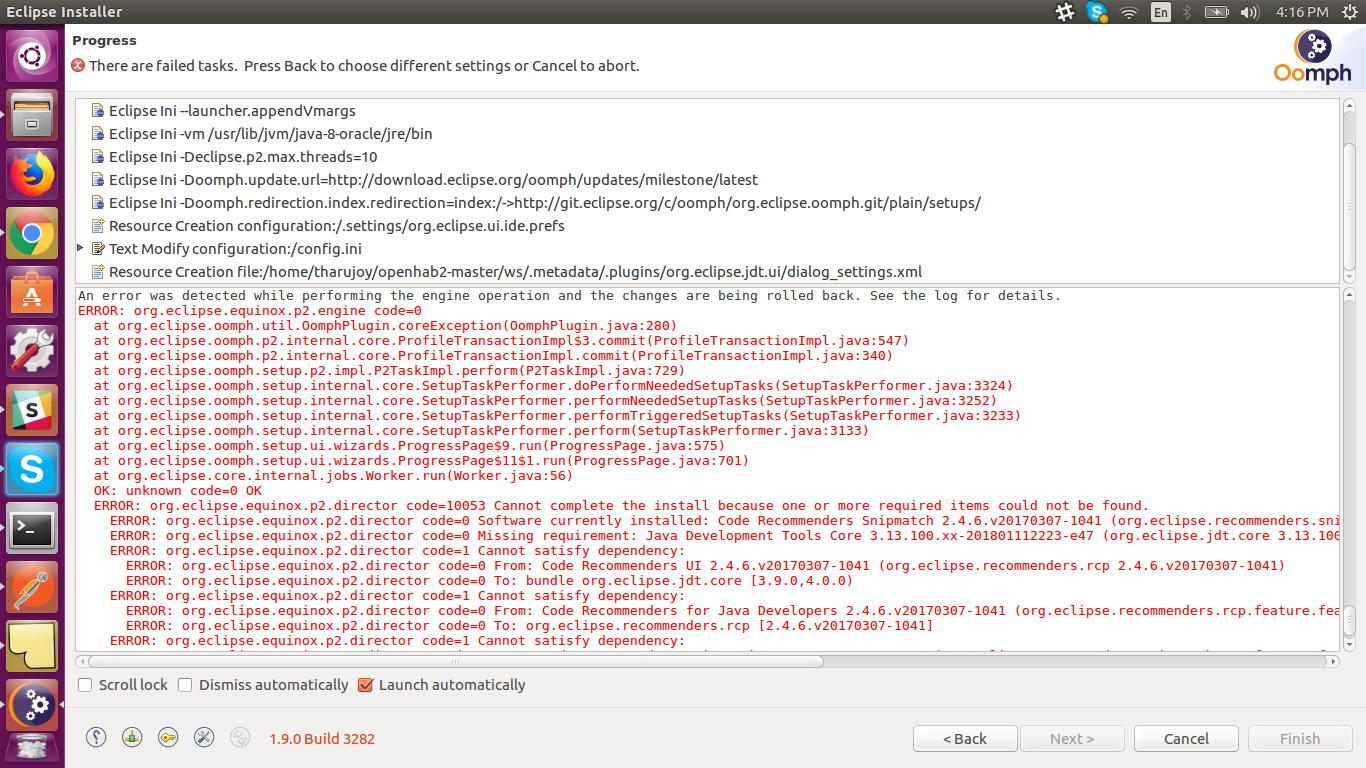Viewport: 1366px width, 768px height.
Task: Click the disabled Next button
Action: [1072, 738]
